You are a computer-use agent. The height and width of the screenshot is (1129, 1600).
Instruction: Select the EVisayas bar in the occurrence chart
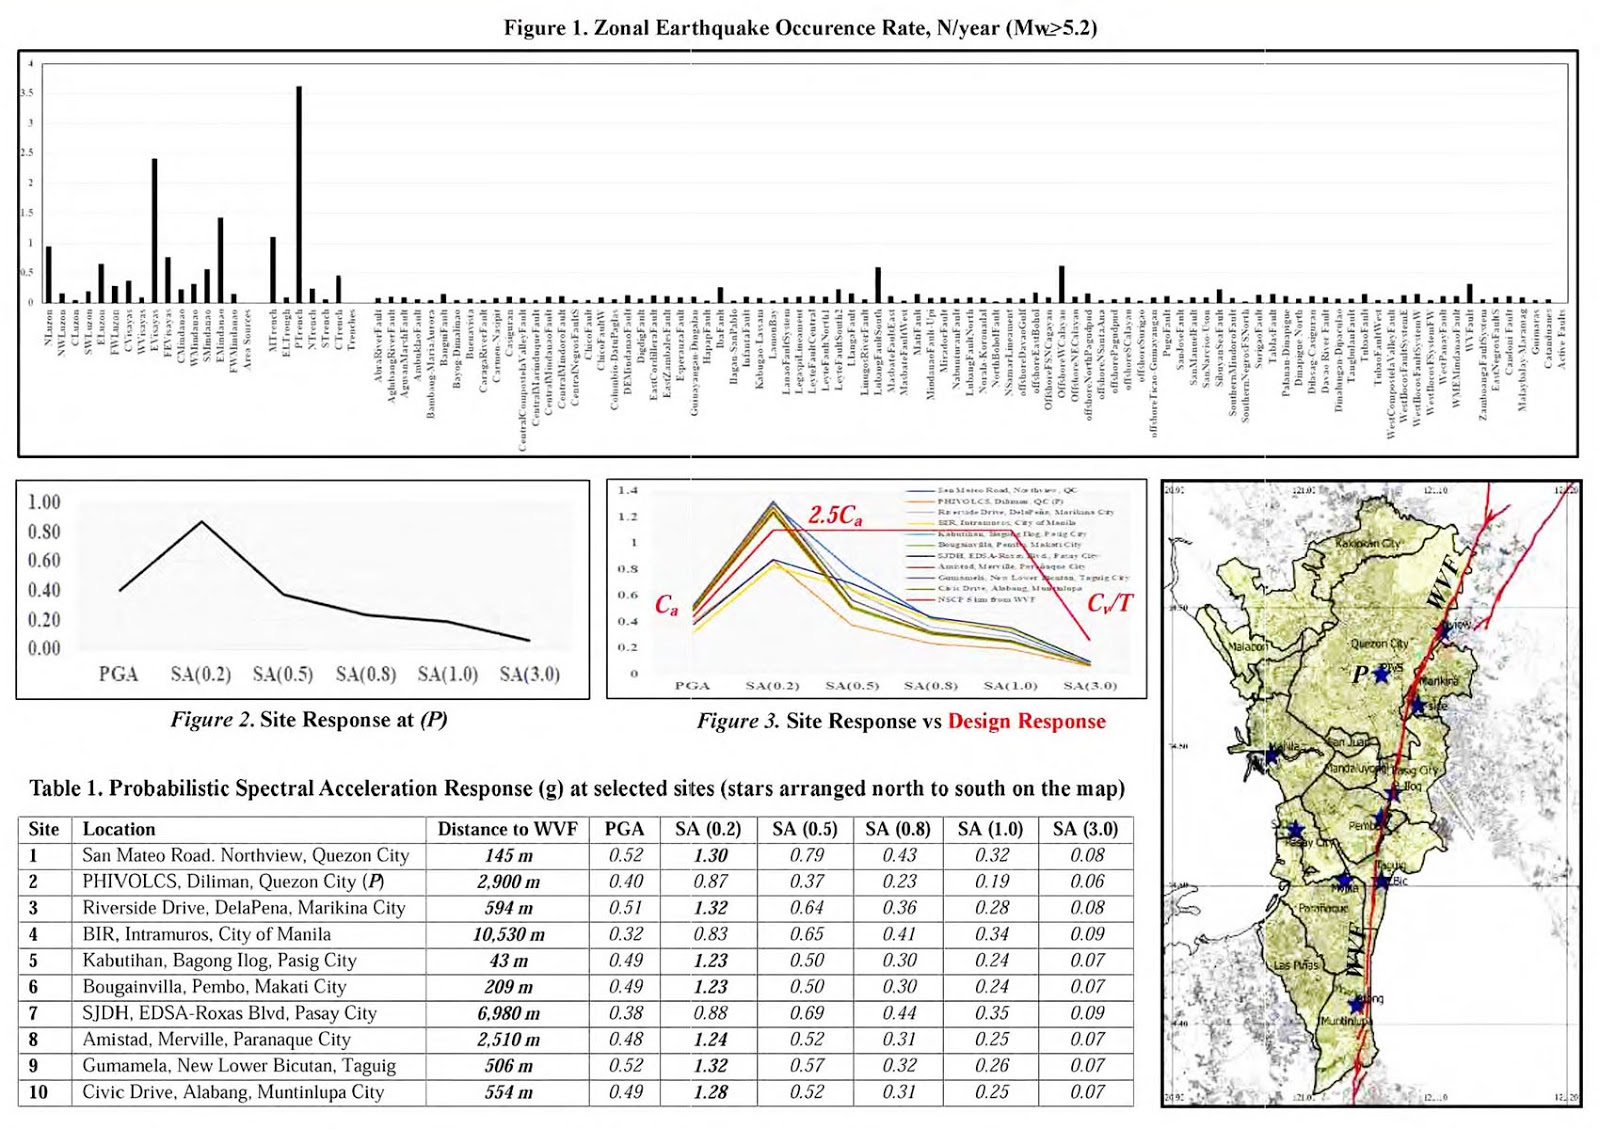click(155, 230)
